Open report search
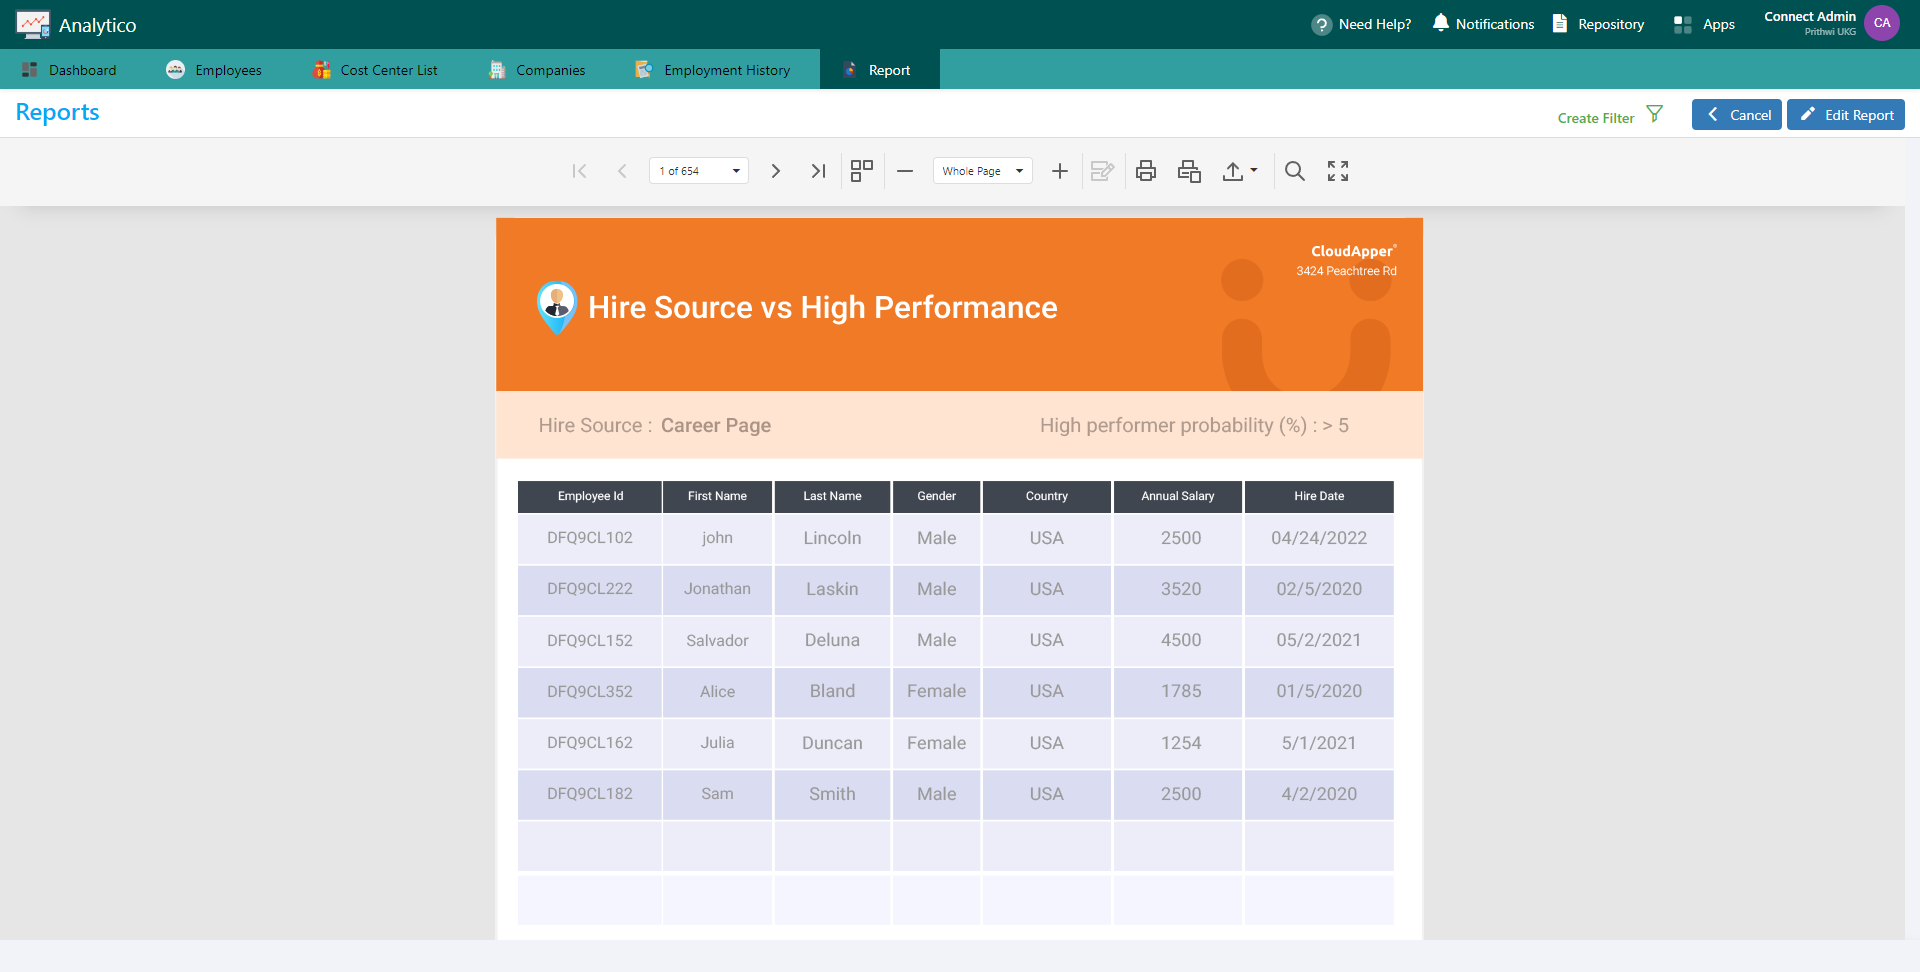This screenshot has width=1920, height=972. (1295, 171)
